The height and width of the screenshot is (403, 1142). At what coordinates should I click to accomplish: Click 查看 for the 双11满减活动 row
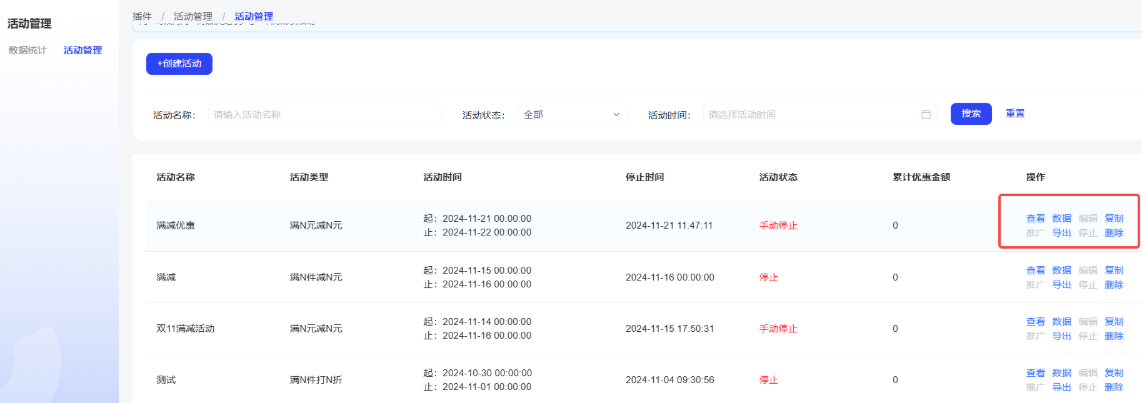(1035, 322)
